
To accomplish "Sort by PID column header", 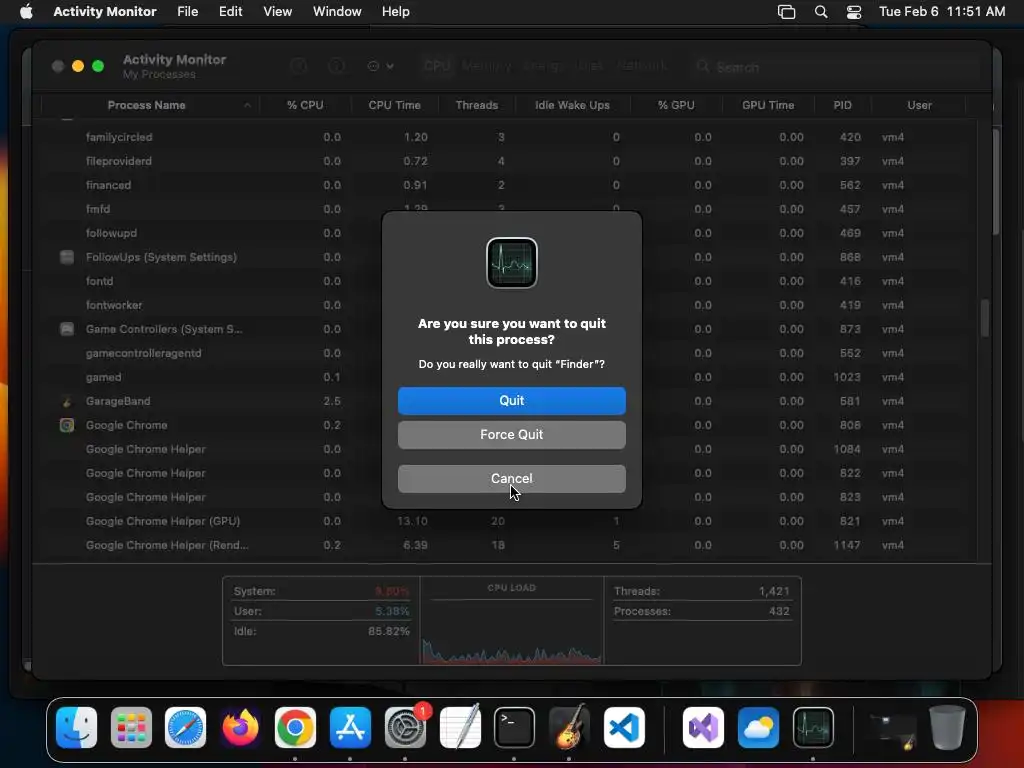I will (842, 105).
